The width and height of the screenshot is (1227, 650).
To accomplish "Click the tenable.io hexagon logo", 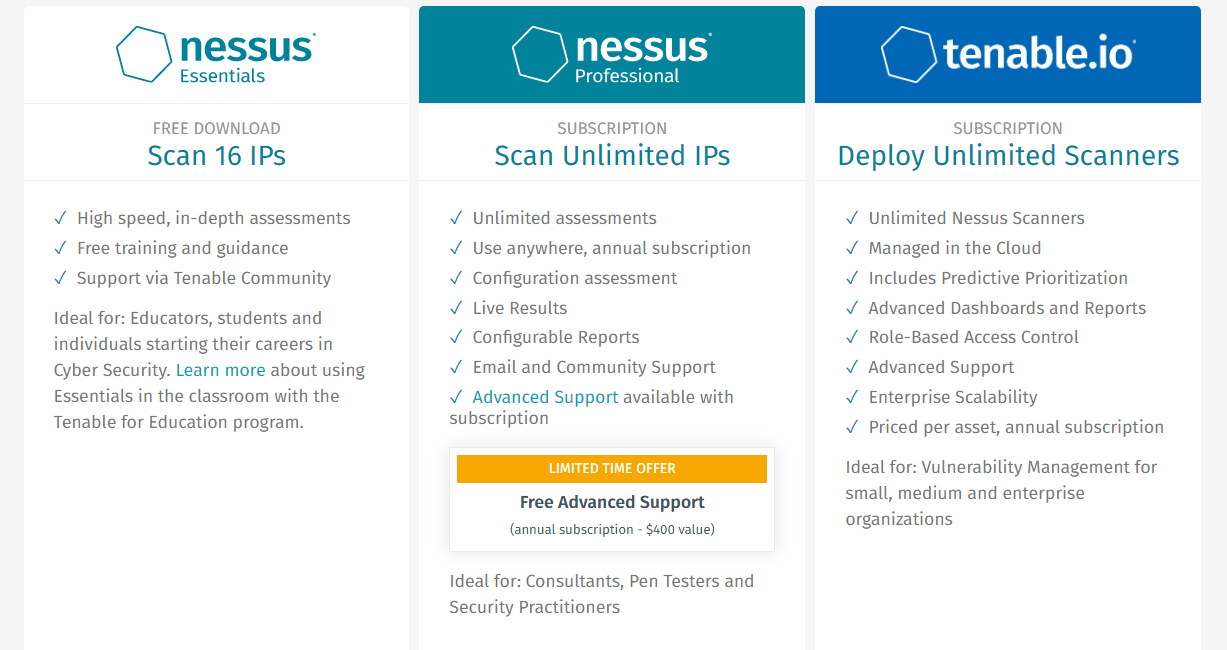I will (x=908, y=54).
